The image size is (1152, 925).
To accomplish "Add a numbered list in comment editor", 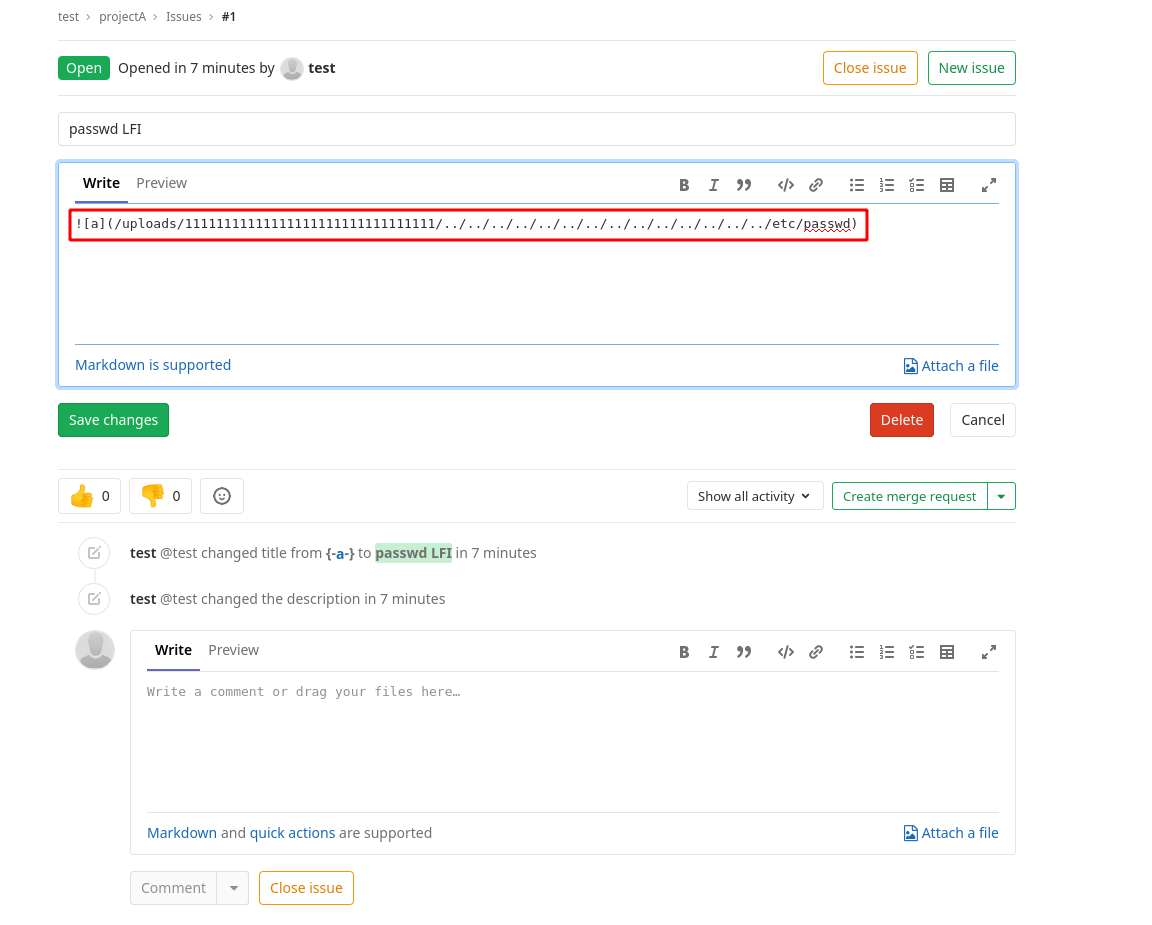I will pyautogui.click(x=887, y=652).
